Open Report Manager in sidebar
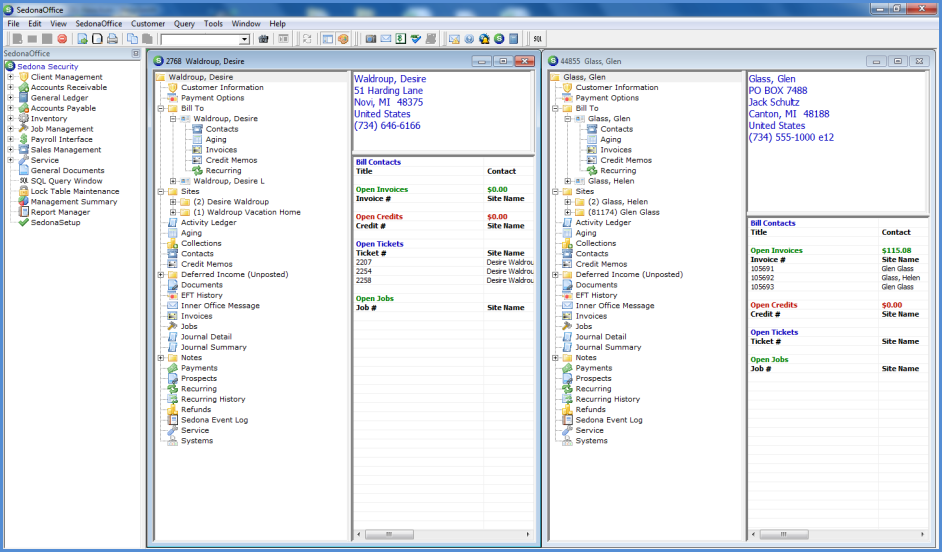This screenshot has width=942, height=552. click(60, 212)
